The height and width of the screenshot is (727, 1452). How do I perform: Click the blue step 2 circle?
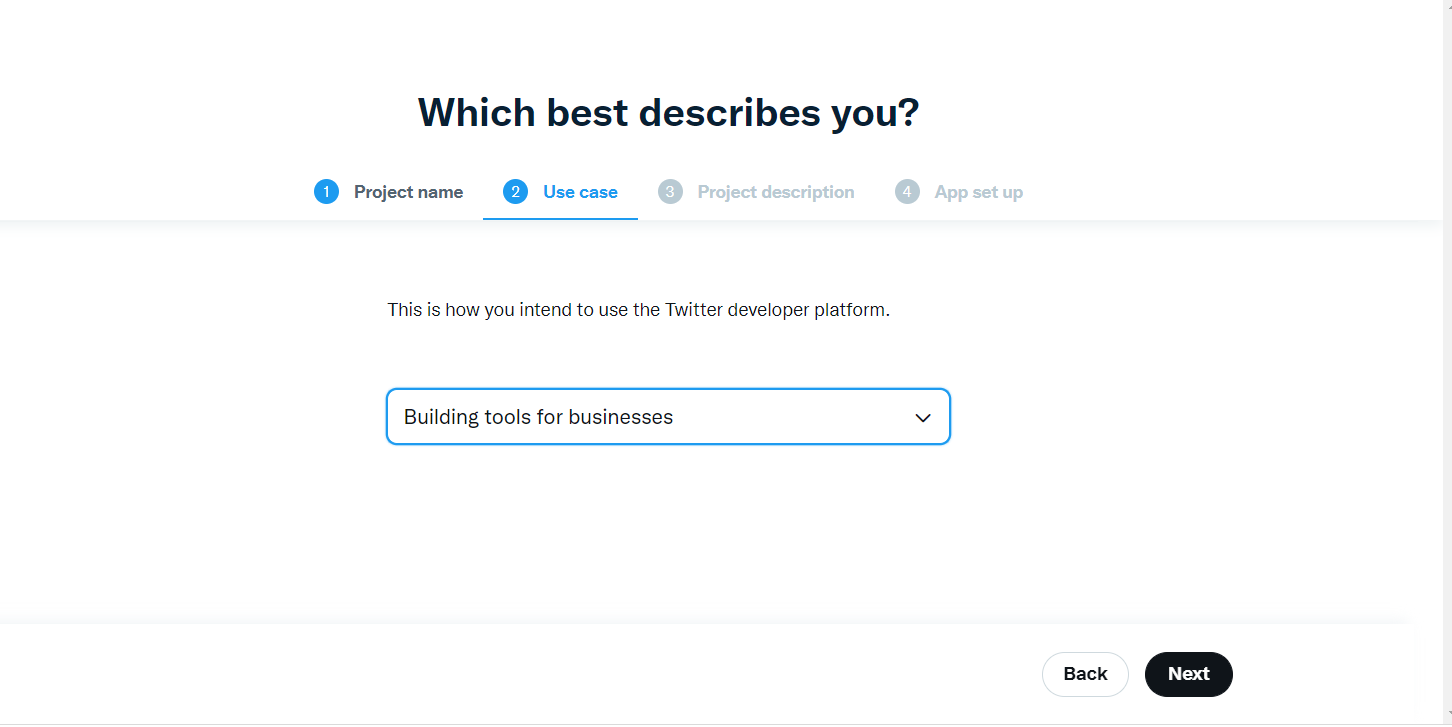[514, 191]
